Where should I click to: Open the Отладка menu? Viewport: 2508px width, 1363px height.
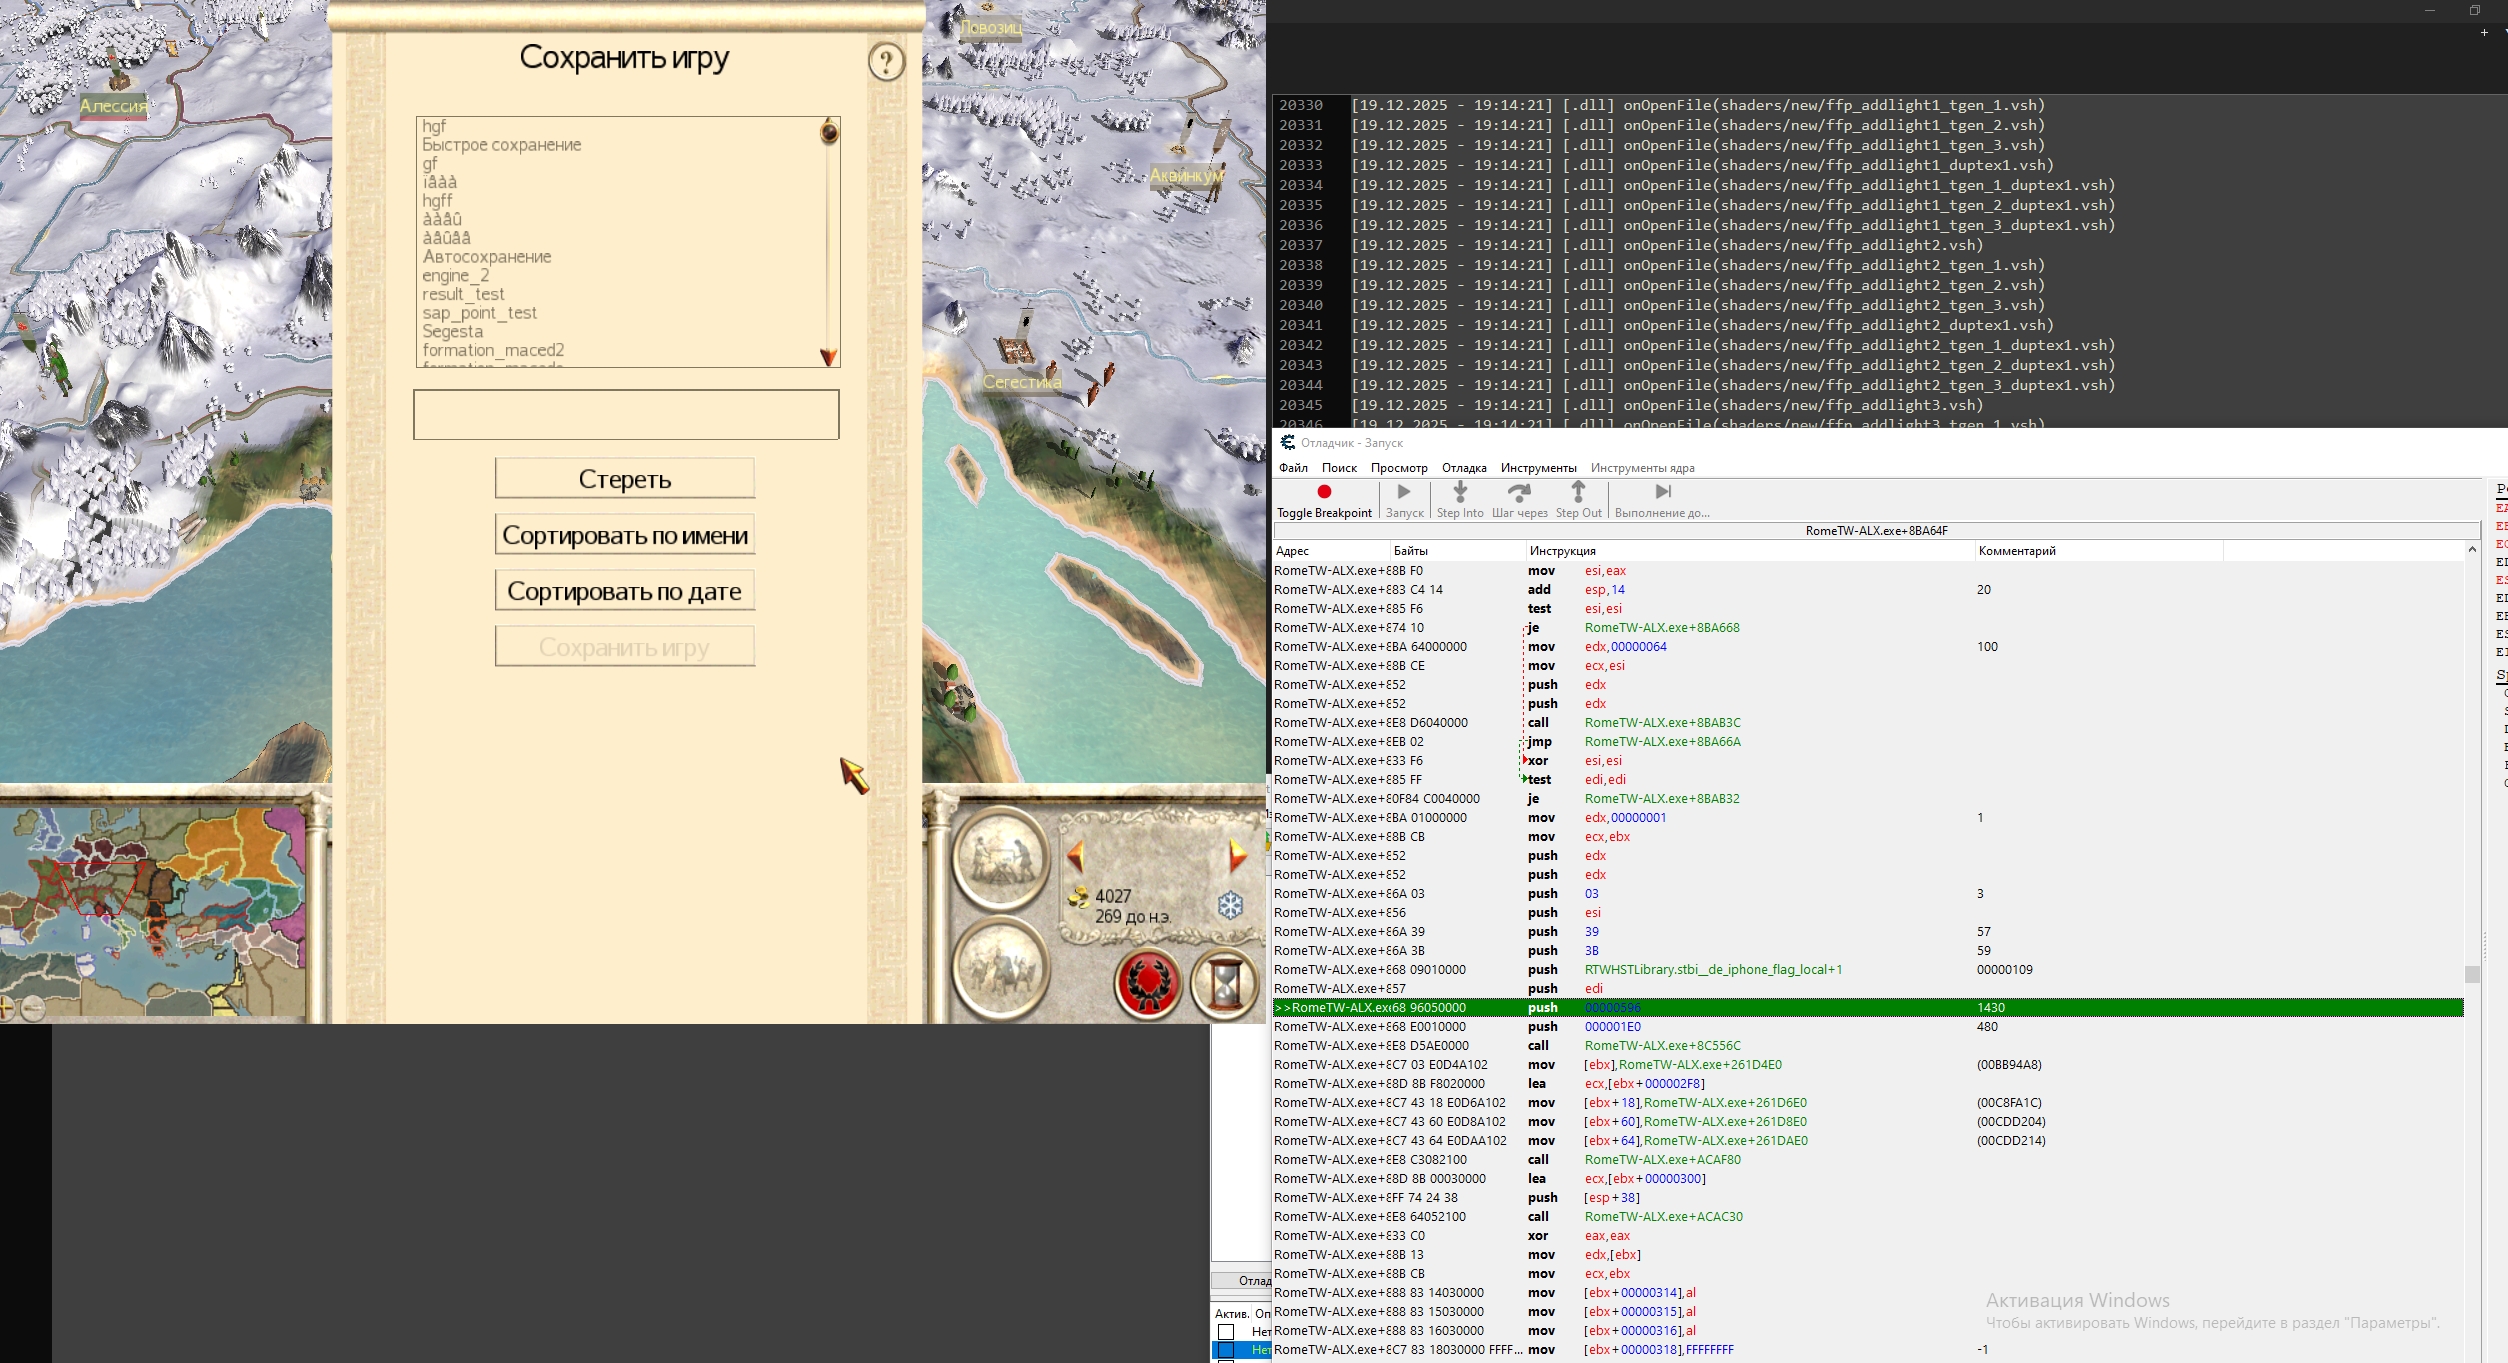1464,468
